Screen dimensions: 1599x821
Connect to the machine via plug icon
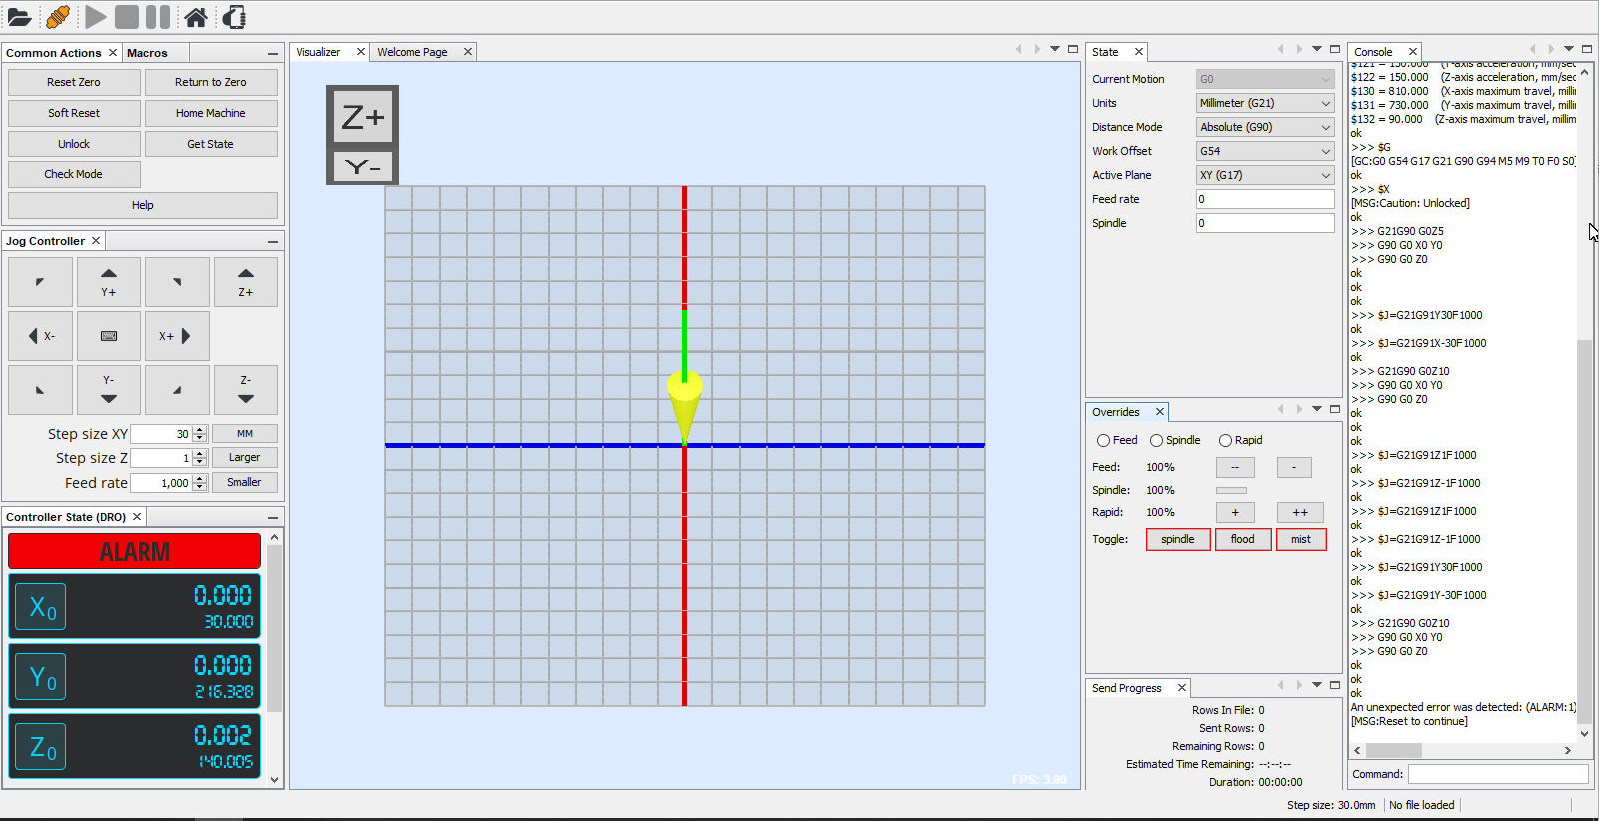tap(58, 17)
